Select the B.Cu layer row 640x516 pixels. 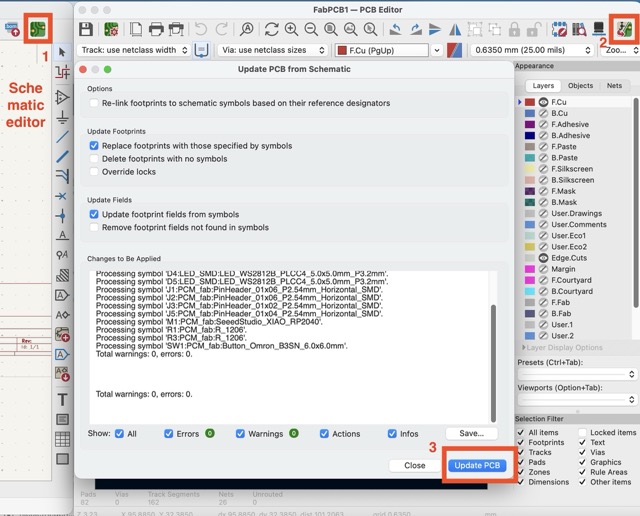click(576, 113)
